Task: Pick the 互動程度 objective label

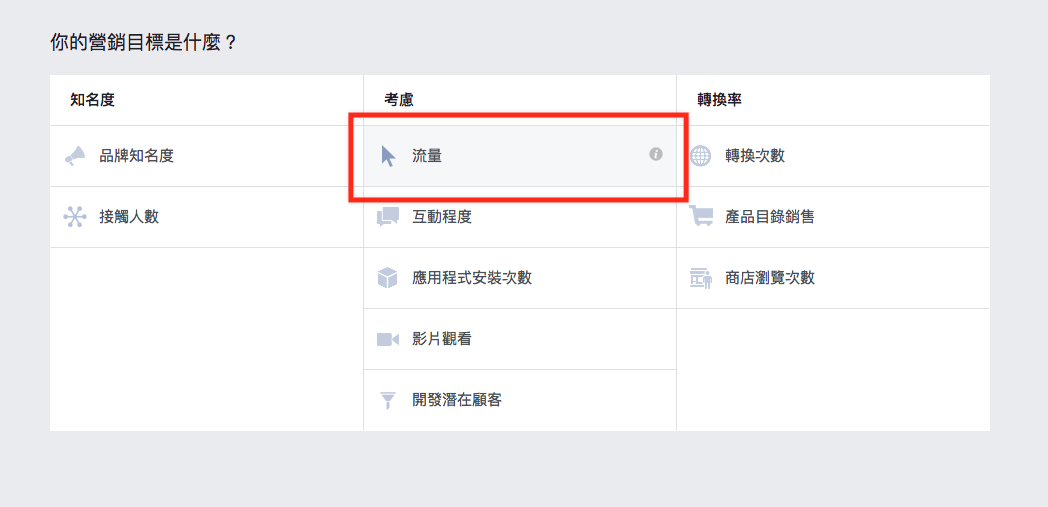Action: (442, 216)
